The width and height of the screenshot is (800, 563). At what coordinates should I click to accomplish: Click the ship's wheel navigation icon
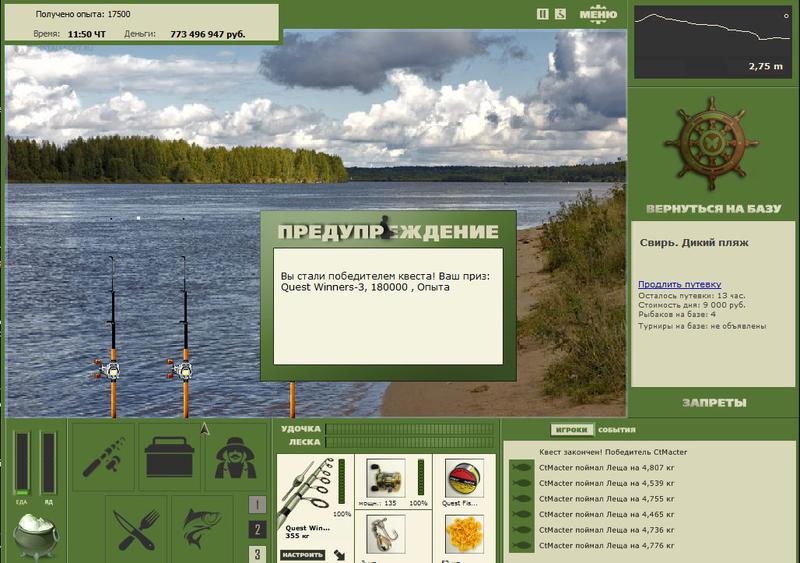712,143
